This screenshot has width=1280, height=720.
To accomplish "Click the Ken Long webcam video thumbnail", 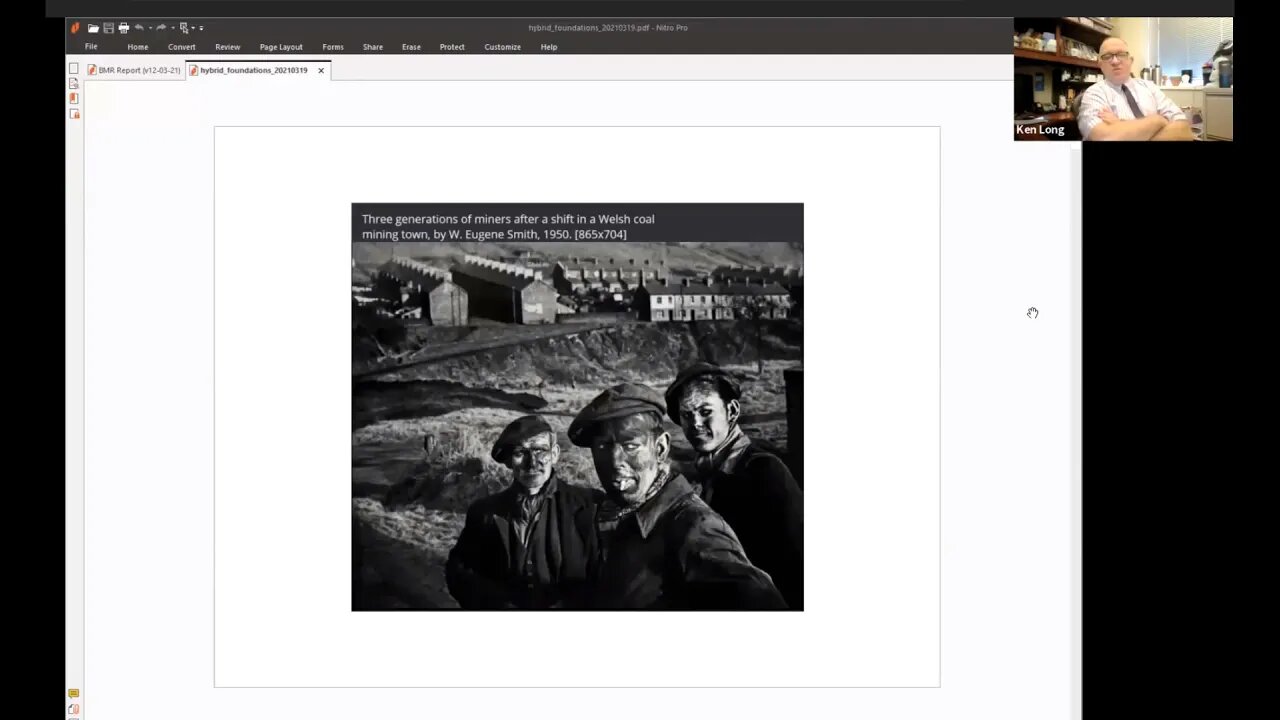I will pyautogui.click(x=1123, y=78).
